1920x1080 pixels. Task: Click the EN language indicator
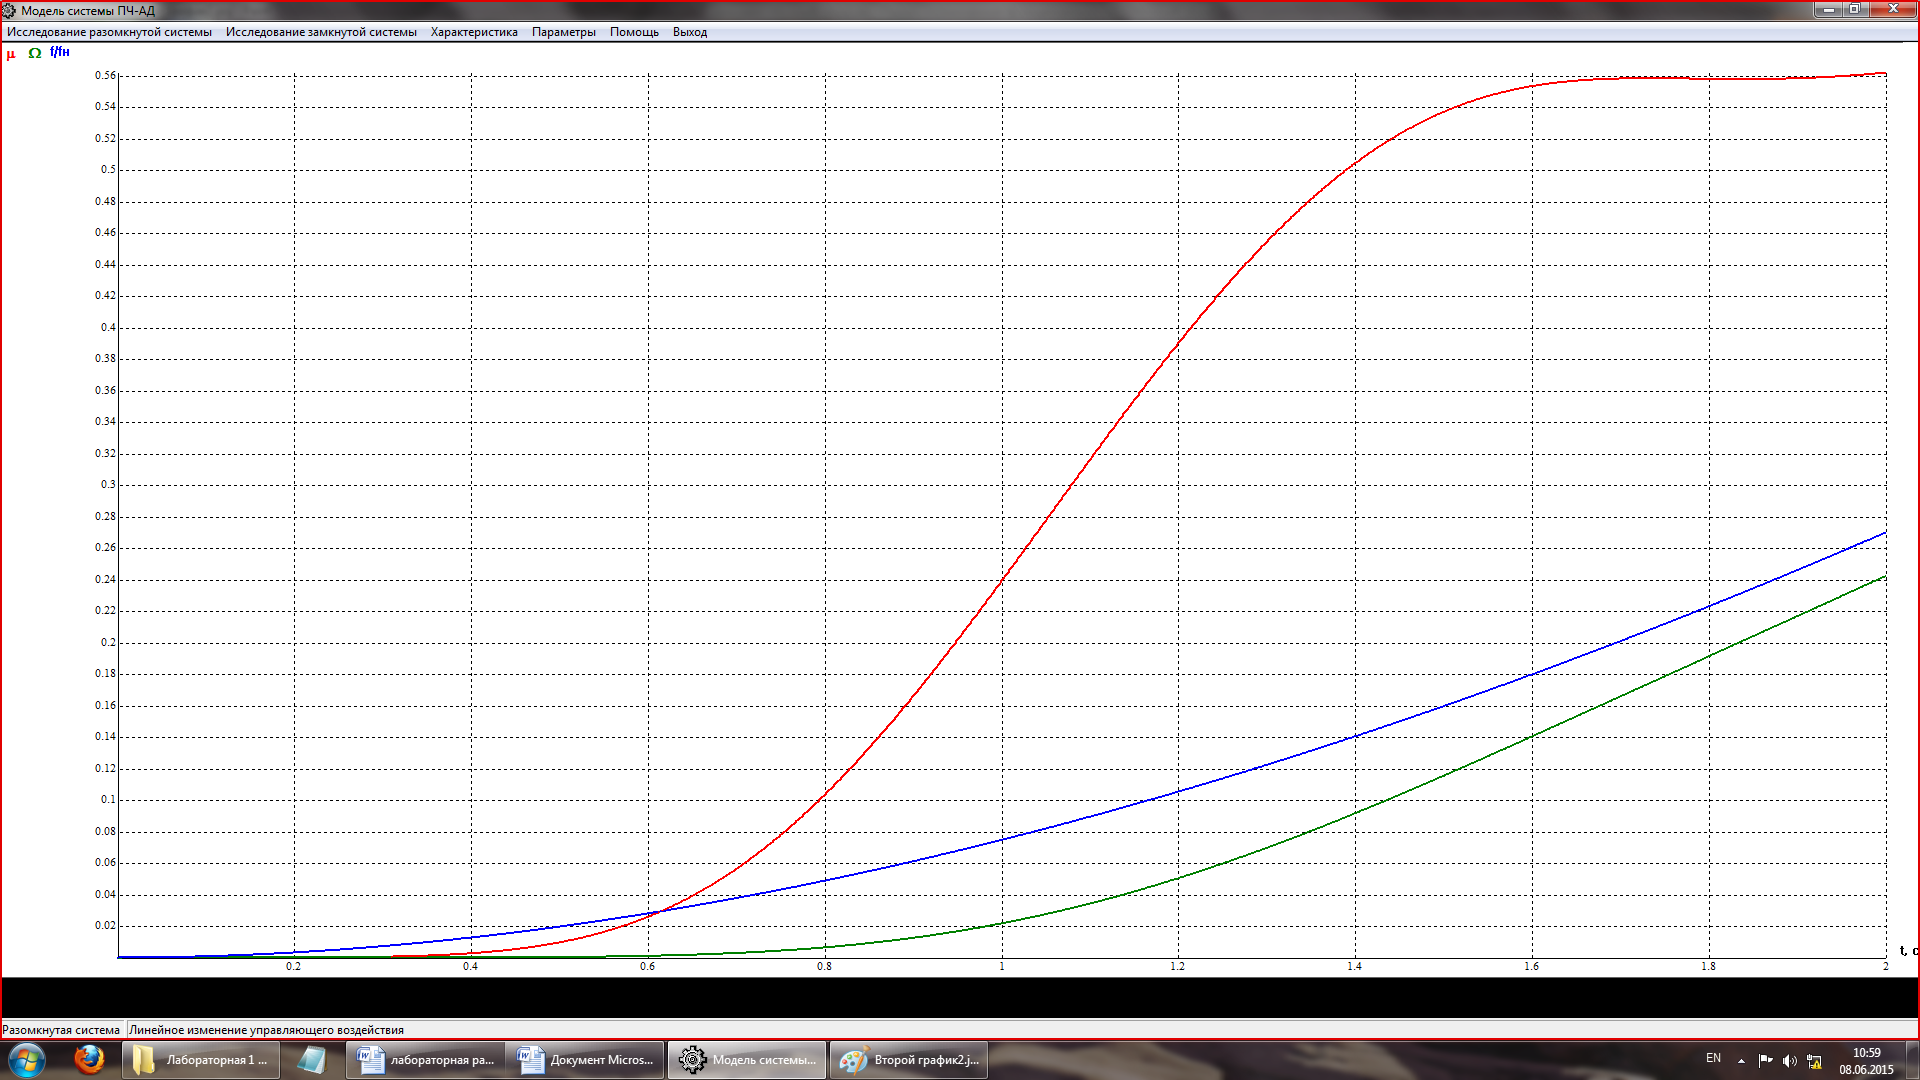click(x=1713, y=1058)
